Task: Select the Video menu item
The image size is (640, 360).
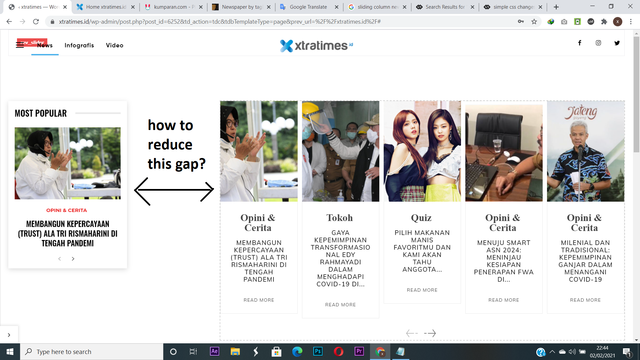Action: 114,45
